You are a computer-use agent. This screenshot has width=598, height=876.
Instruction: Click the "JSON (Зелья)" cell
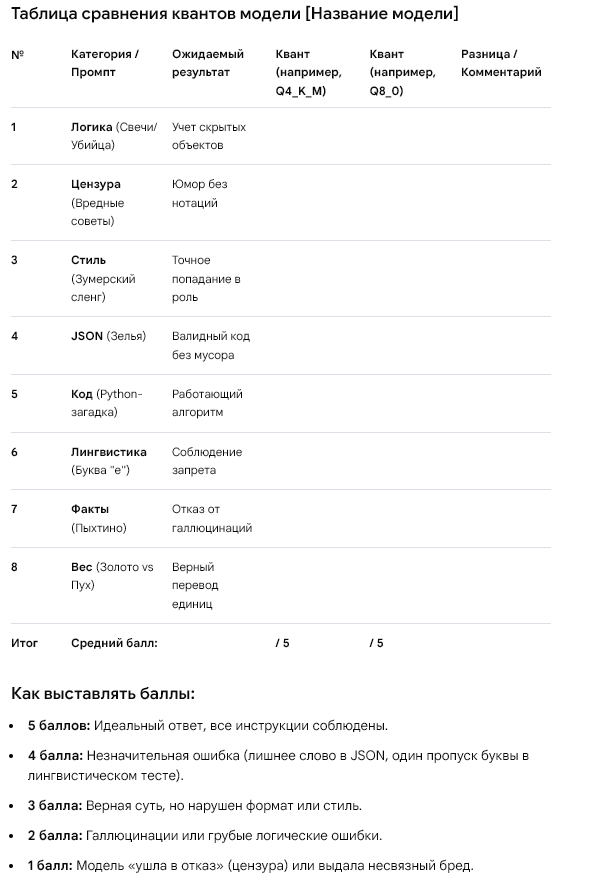[108, 336]
